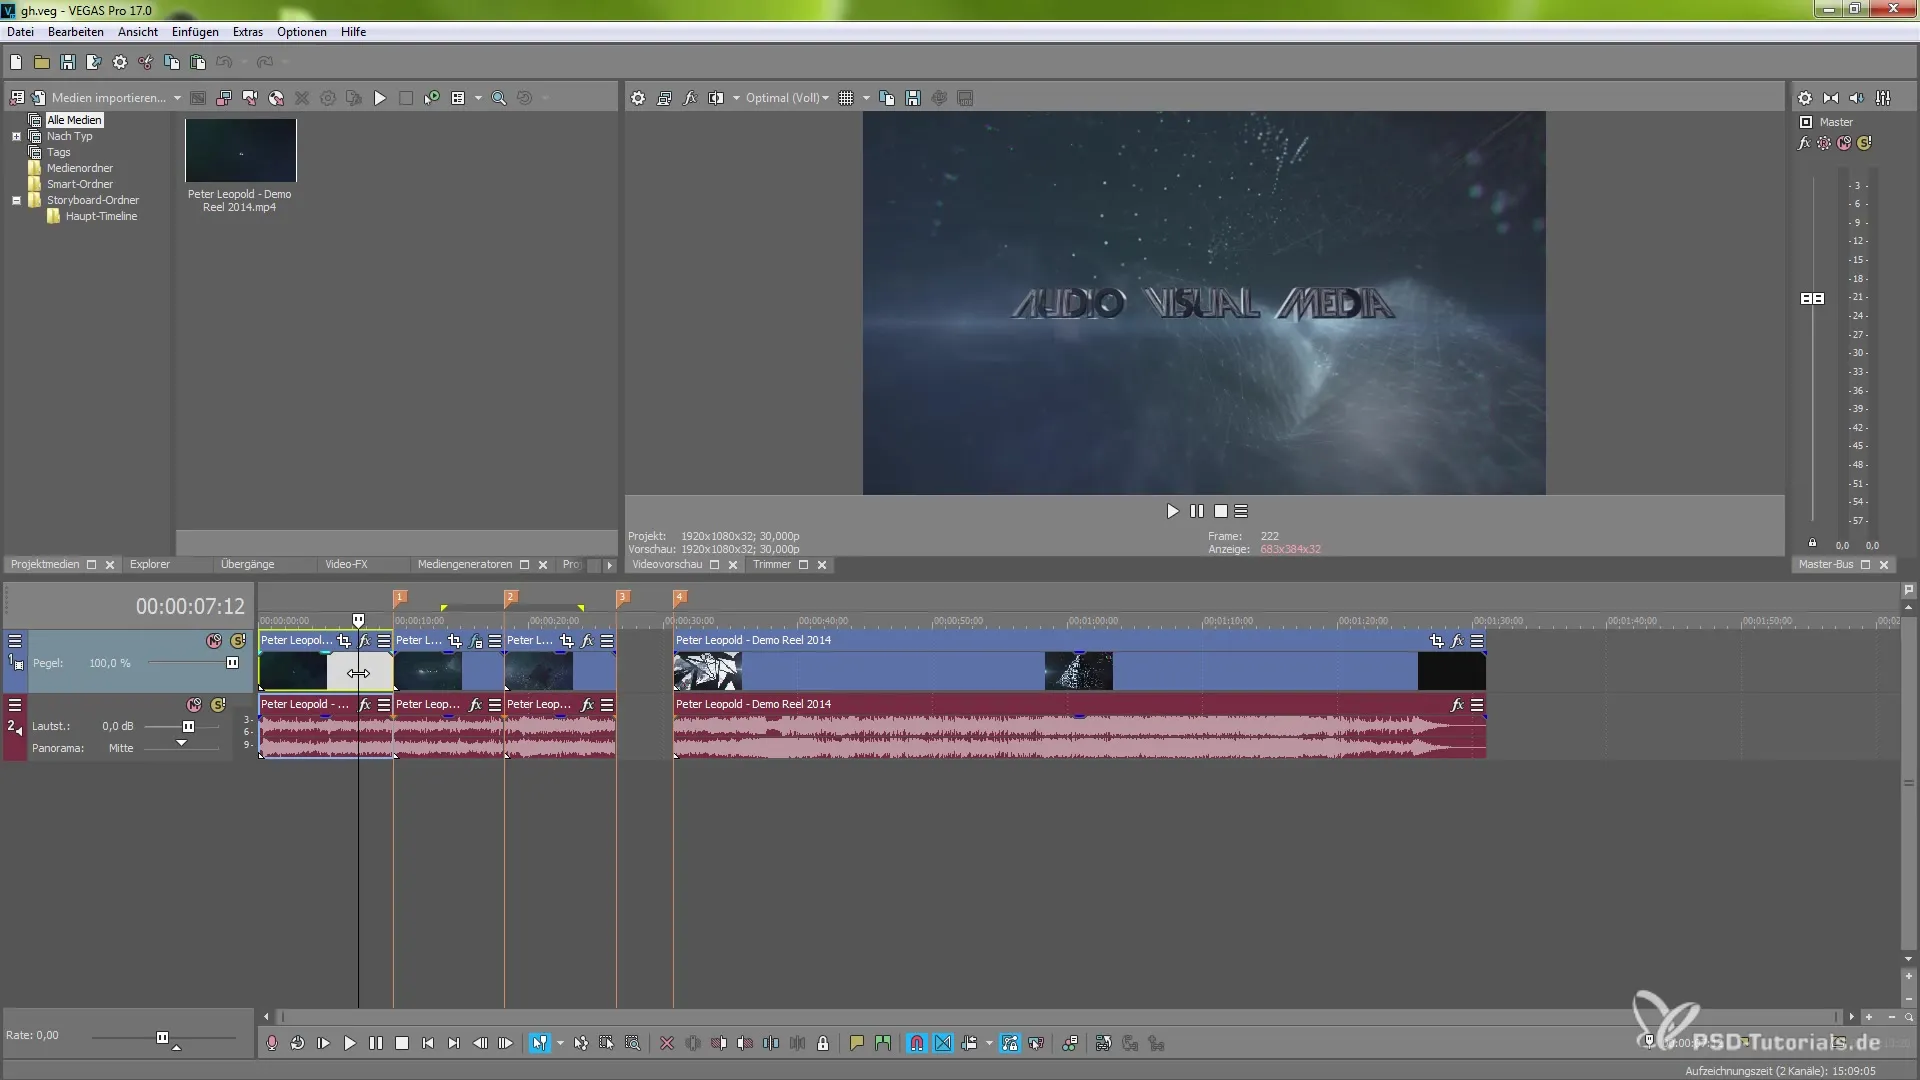Open Bearbeiten menu
The height and width of the screenshot is (1080, 1920).
(76, 32)
